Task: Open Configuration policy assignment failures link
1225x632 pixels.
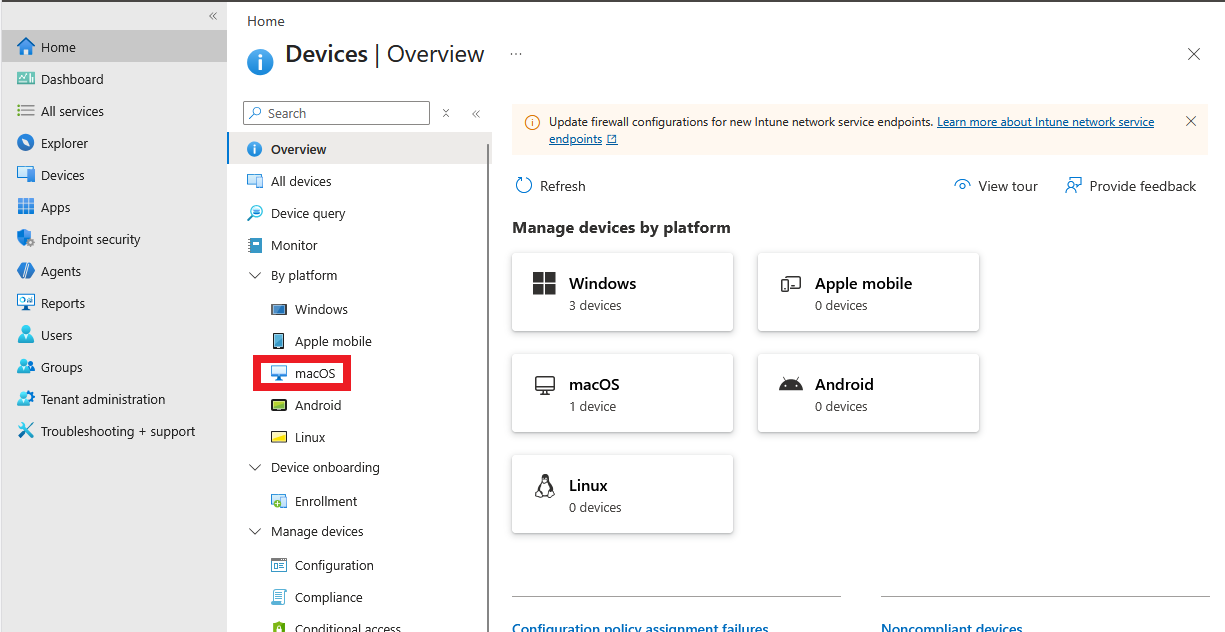Action: click(640, 627)
